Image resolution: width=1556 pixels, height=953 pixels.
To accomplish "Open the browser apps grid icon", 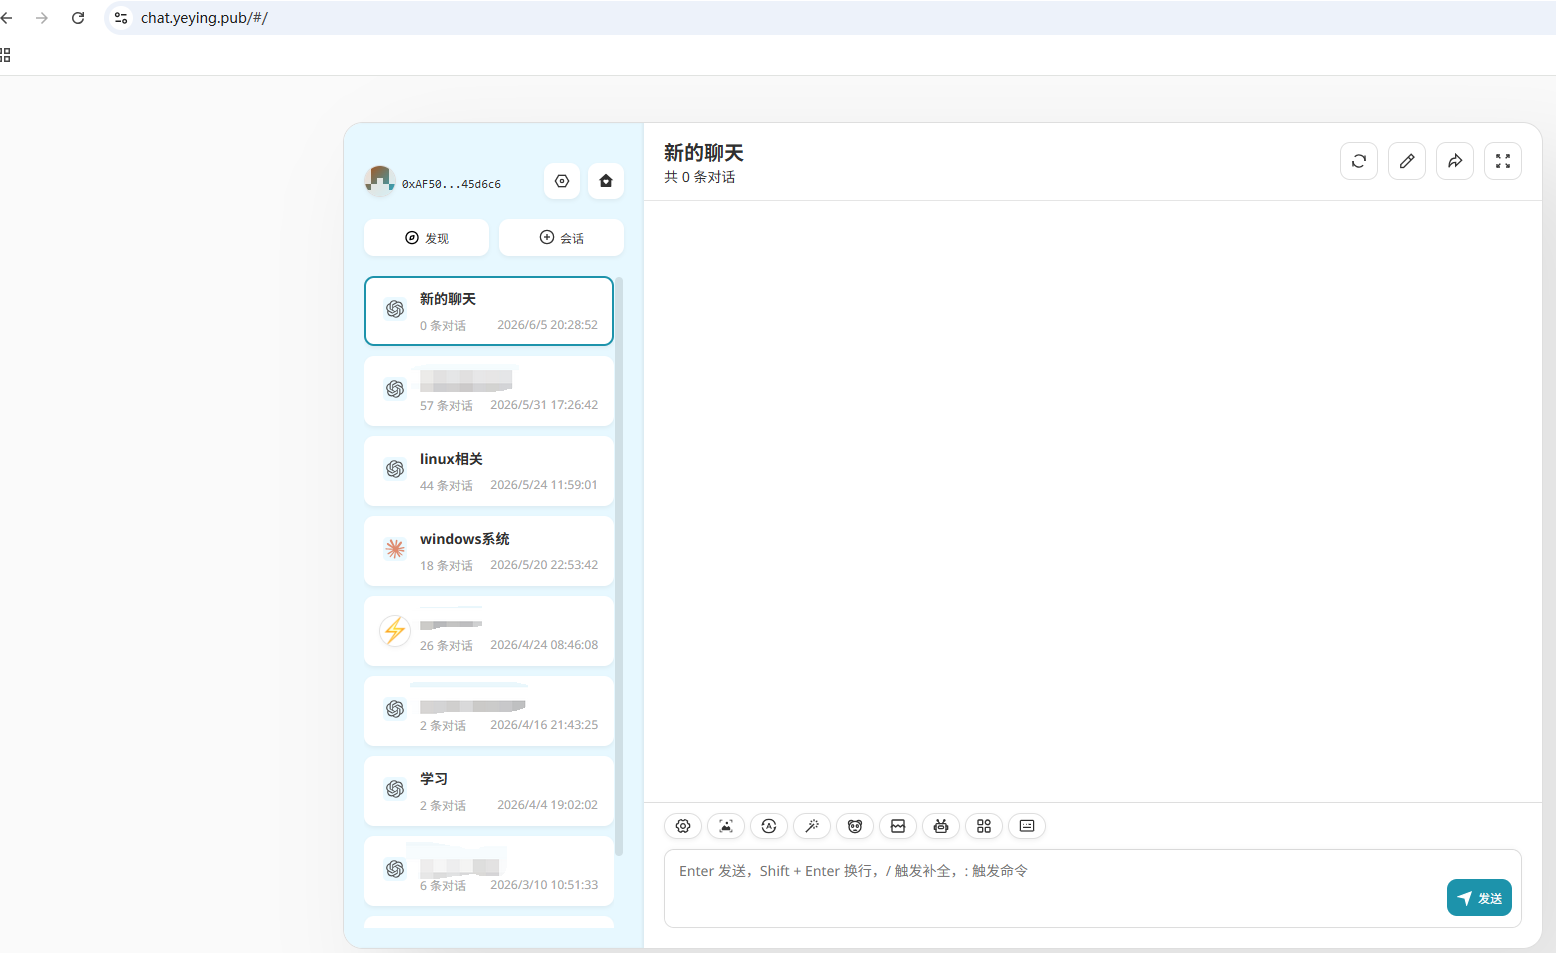I will coord(5,55).
